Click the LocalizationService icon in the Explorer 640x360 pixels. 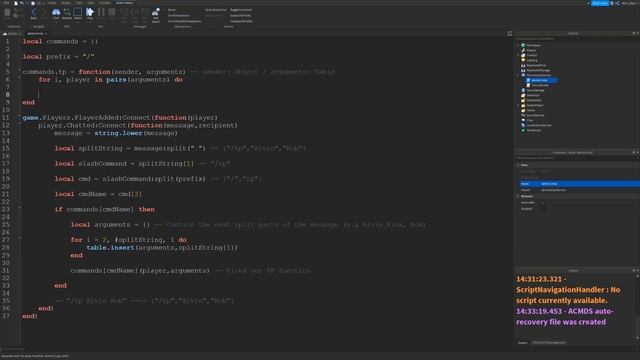click(523, 125)
